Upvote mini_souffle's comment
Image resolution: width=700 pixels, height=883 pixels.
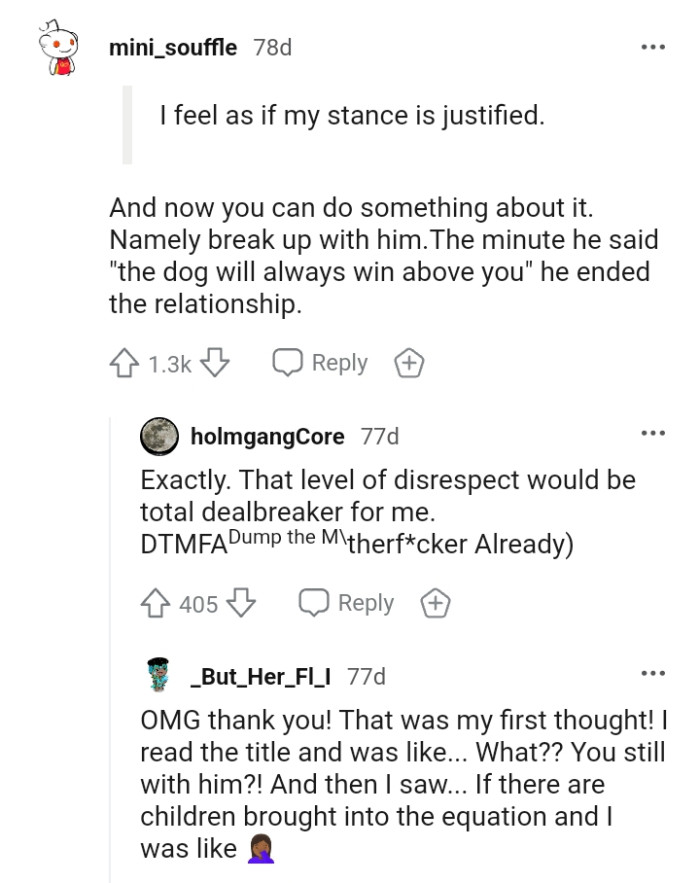tap(123, 363)
